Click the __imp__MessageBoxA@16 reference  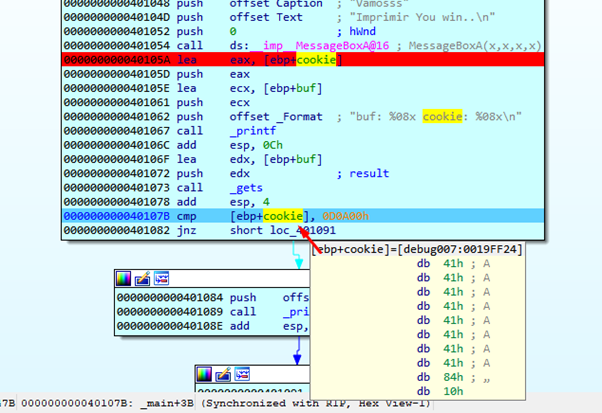[x=319, y=46]
